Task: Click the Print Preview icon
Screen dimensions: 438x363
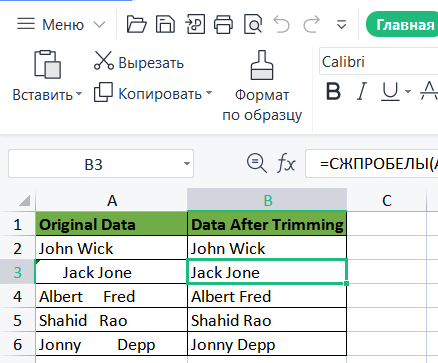Action: [x=253, y=24]
